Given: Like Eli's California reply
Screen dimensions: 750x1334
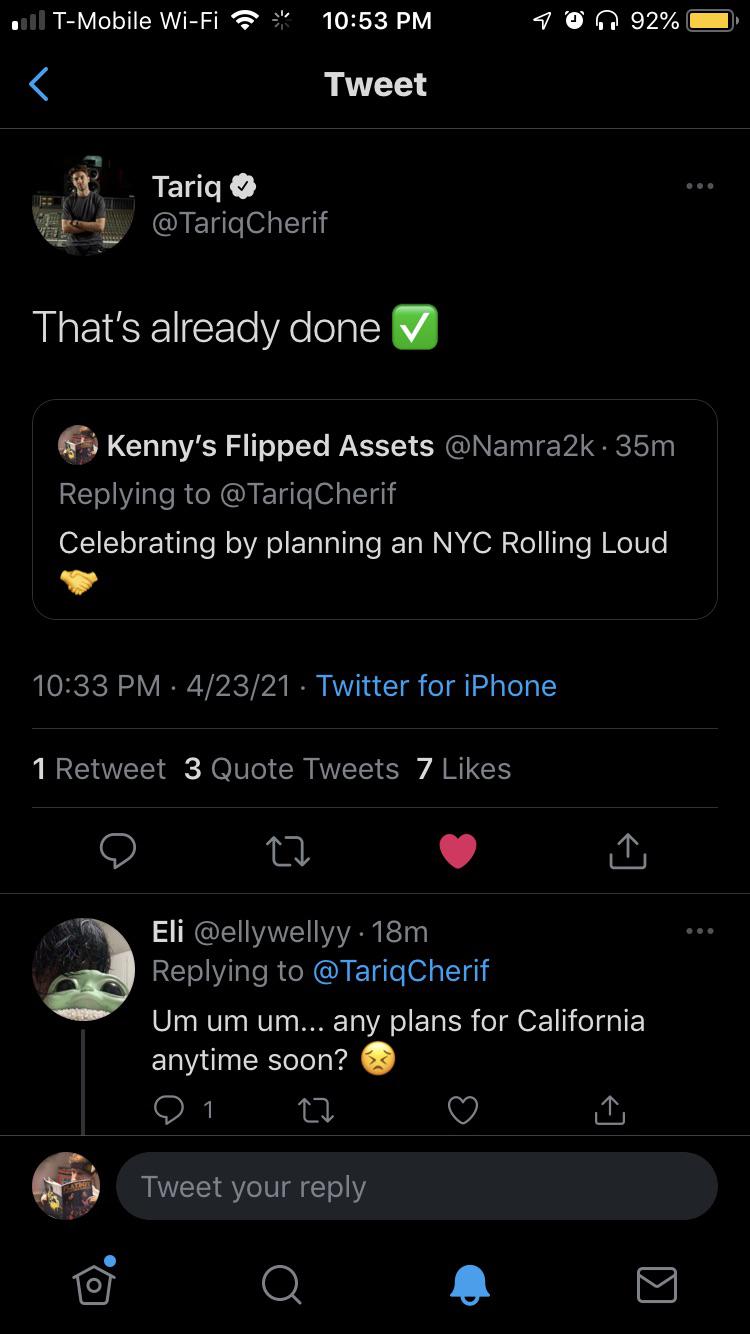Looking at the screenshot, I should point(462,1109).
